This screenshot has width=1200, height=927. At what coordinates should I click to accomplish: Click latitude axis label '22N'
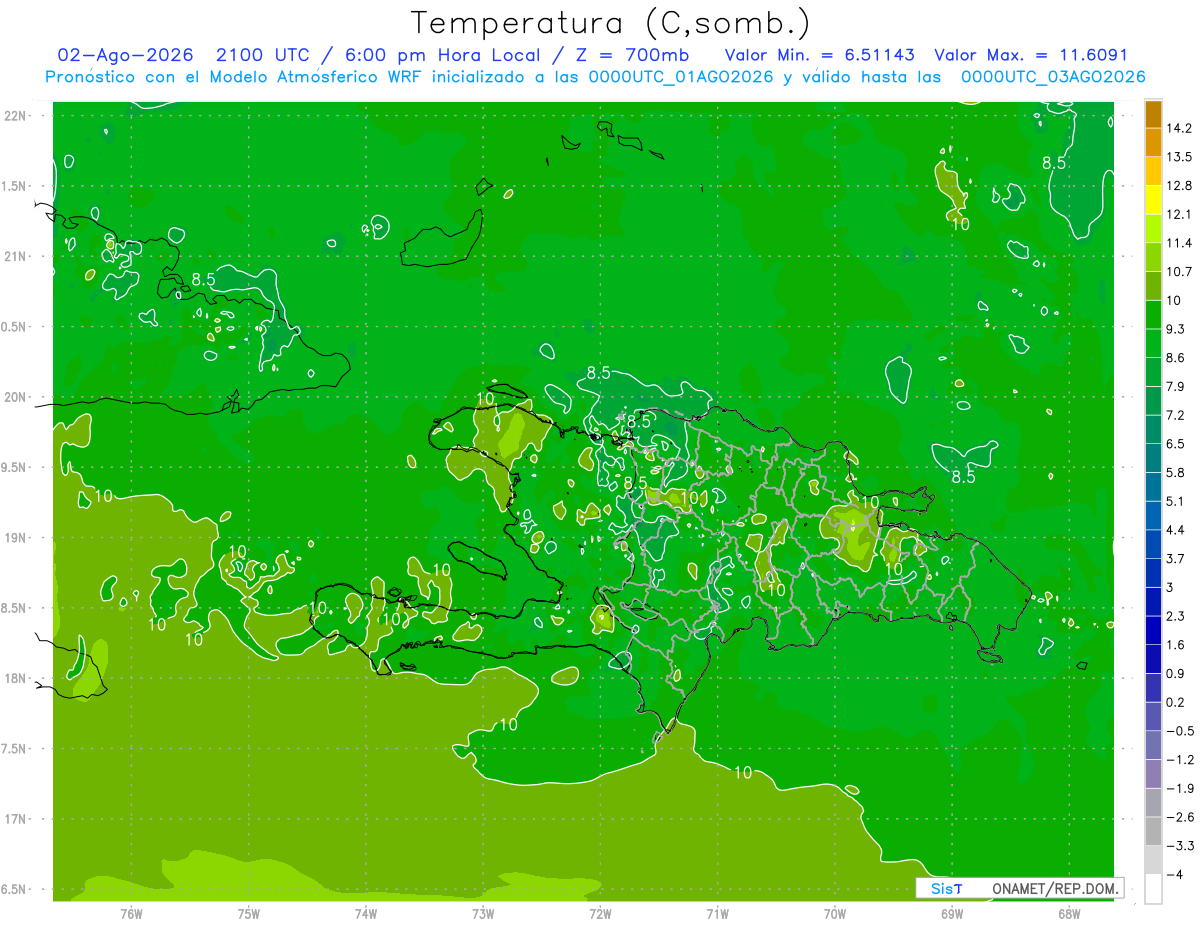pos(15,116)
